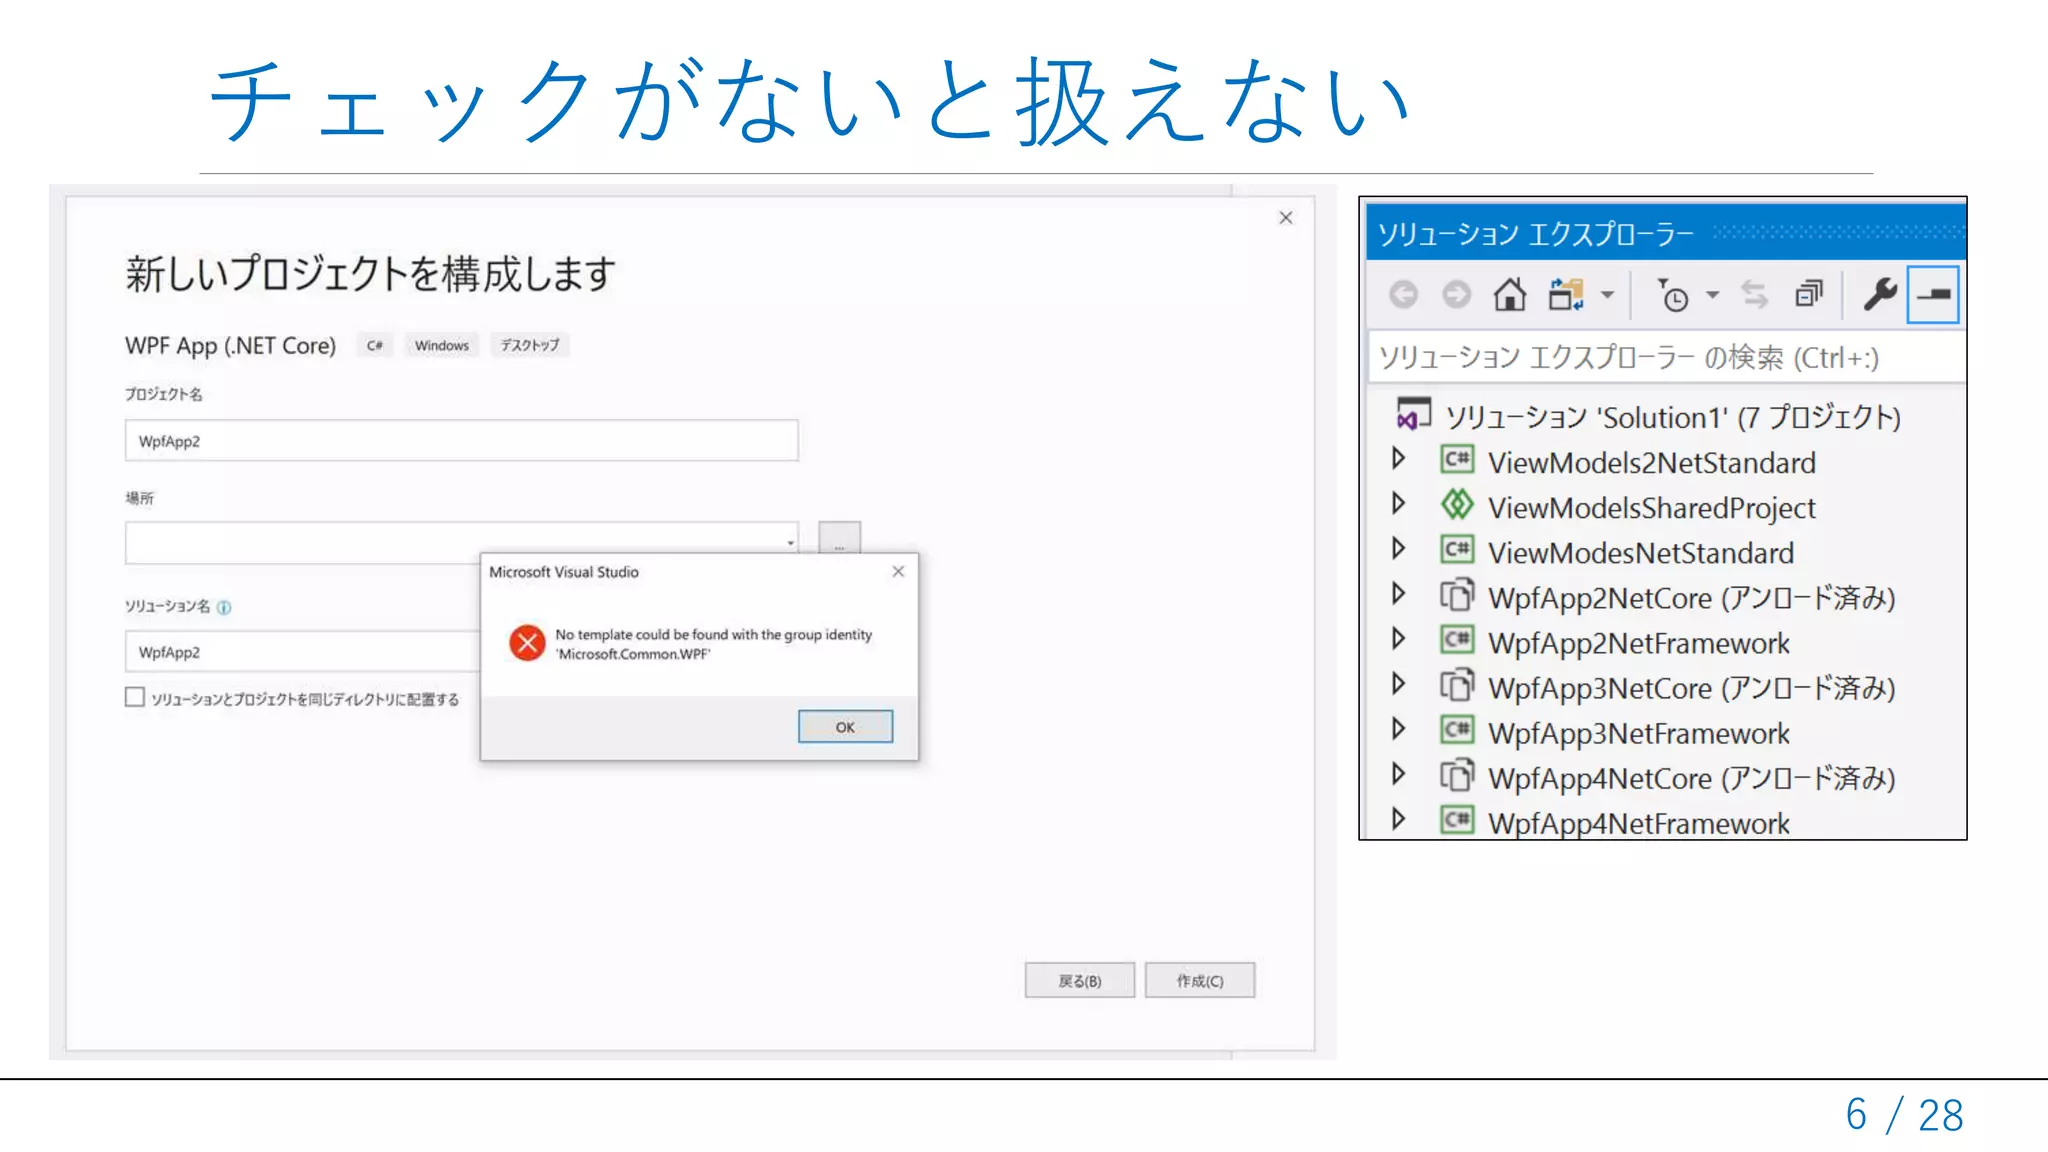Click the sync with active document icon
Image resolution: width=2048 pixels, height=1152 pixels.
point(1755,295)
